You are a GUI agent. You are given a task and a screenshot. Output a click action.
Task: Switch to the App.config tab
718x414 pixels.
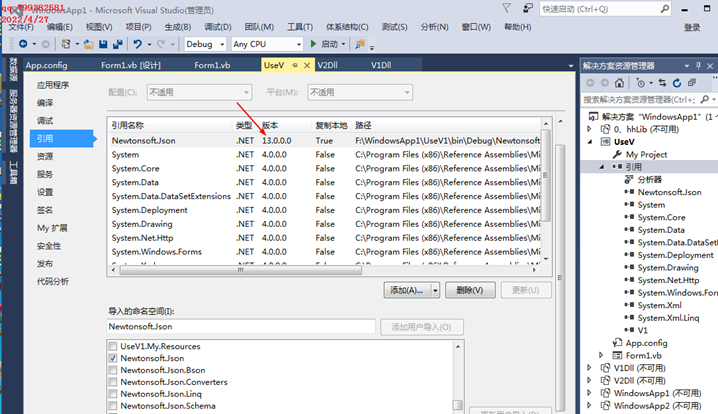[46, 65]
